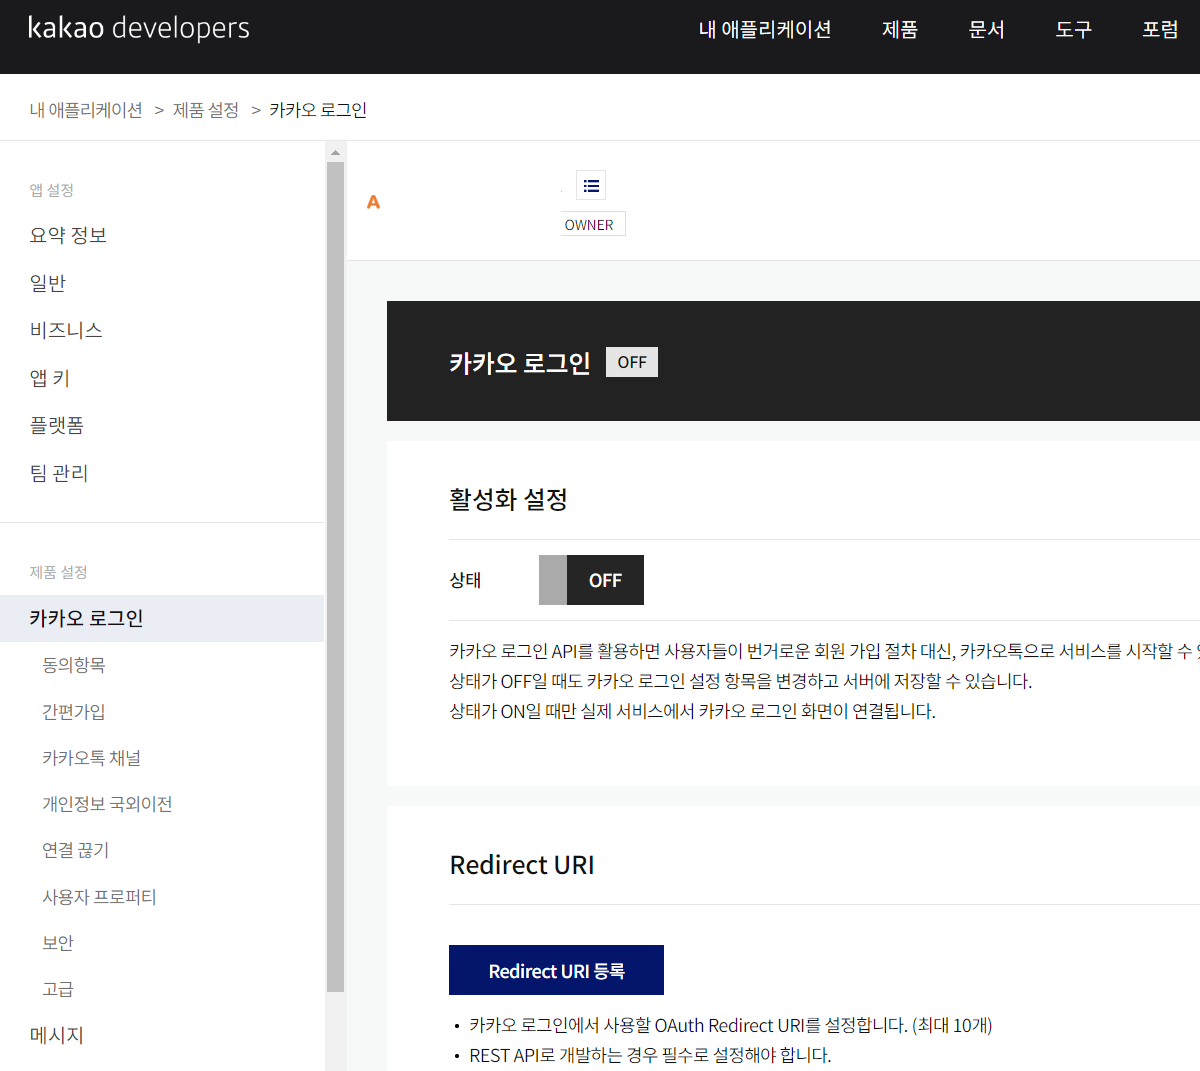Open the 문서 top menu

(987, 30)
